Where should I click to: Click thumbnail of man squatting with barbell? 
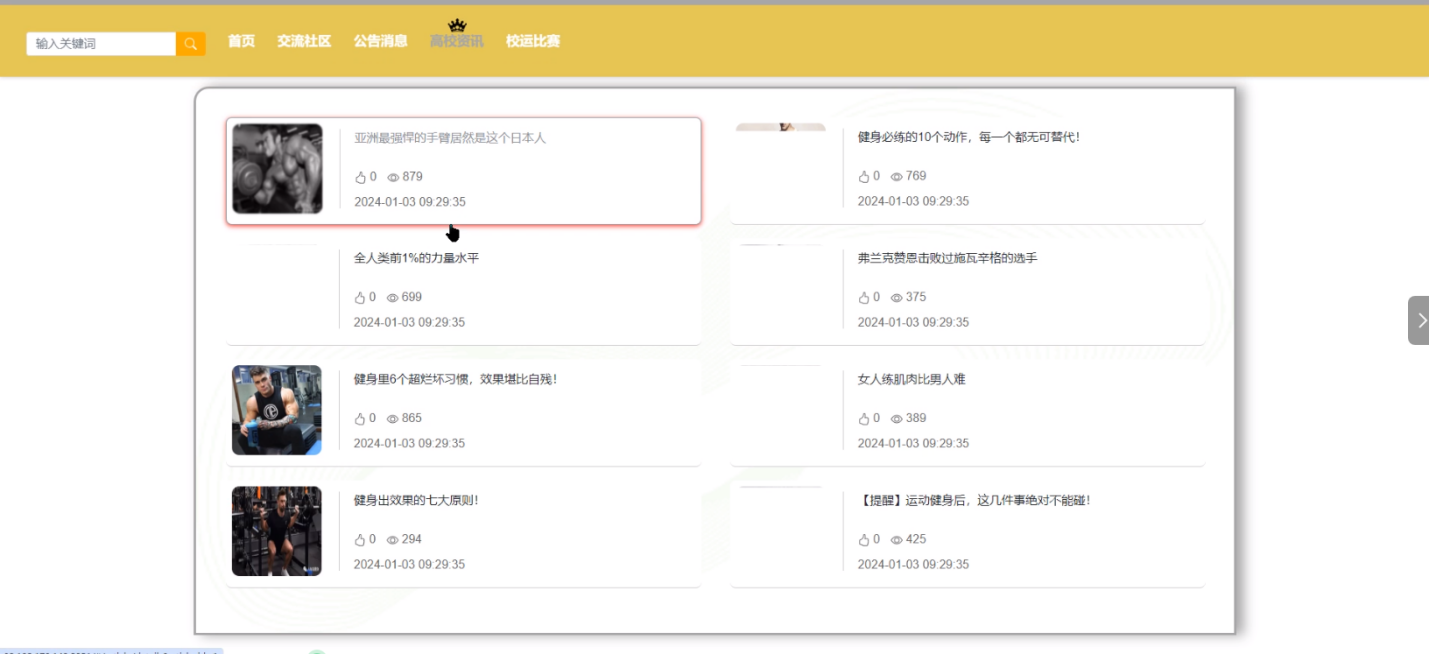point(277,531)
